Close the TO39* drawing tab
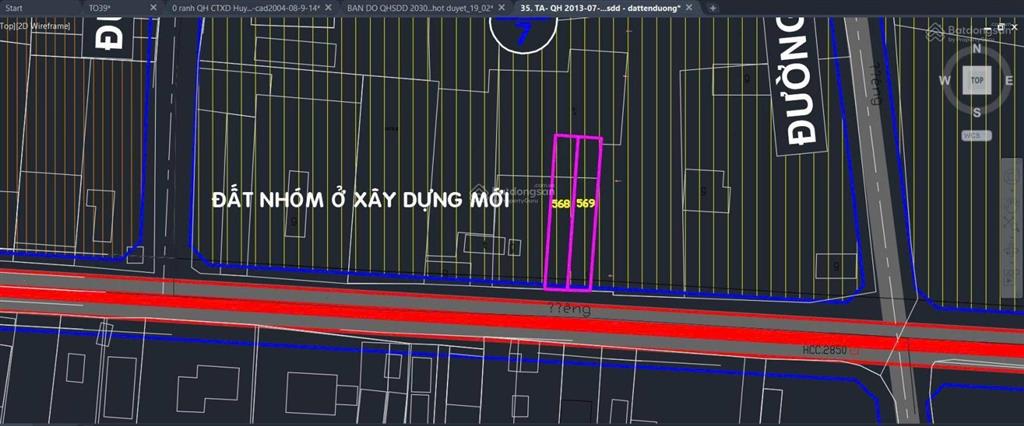1024x426 pixels. pyautogui.click(x=153, y=8)
